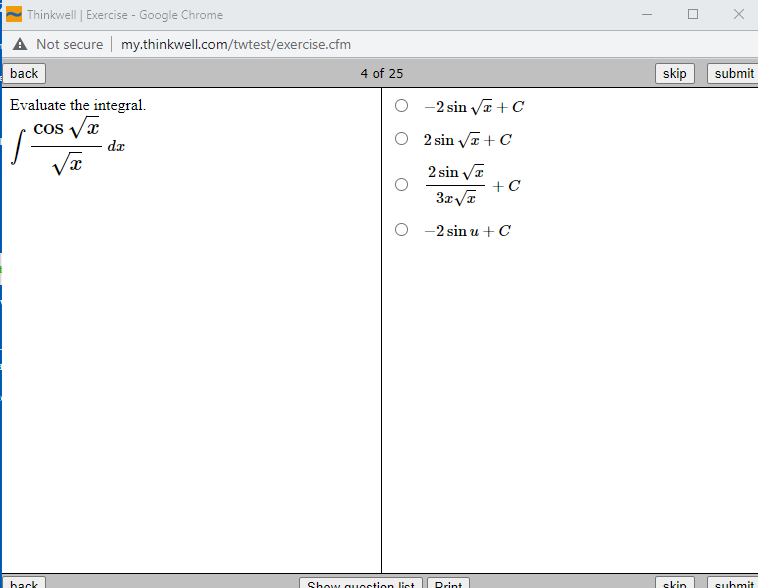
Task: Minimize the Chrome window
Action: click(x=647, y=15)
